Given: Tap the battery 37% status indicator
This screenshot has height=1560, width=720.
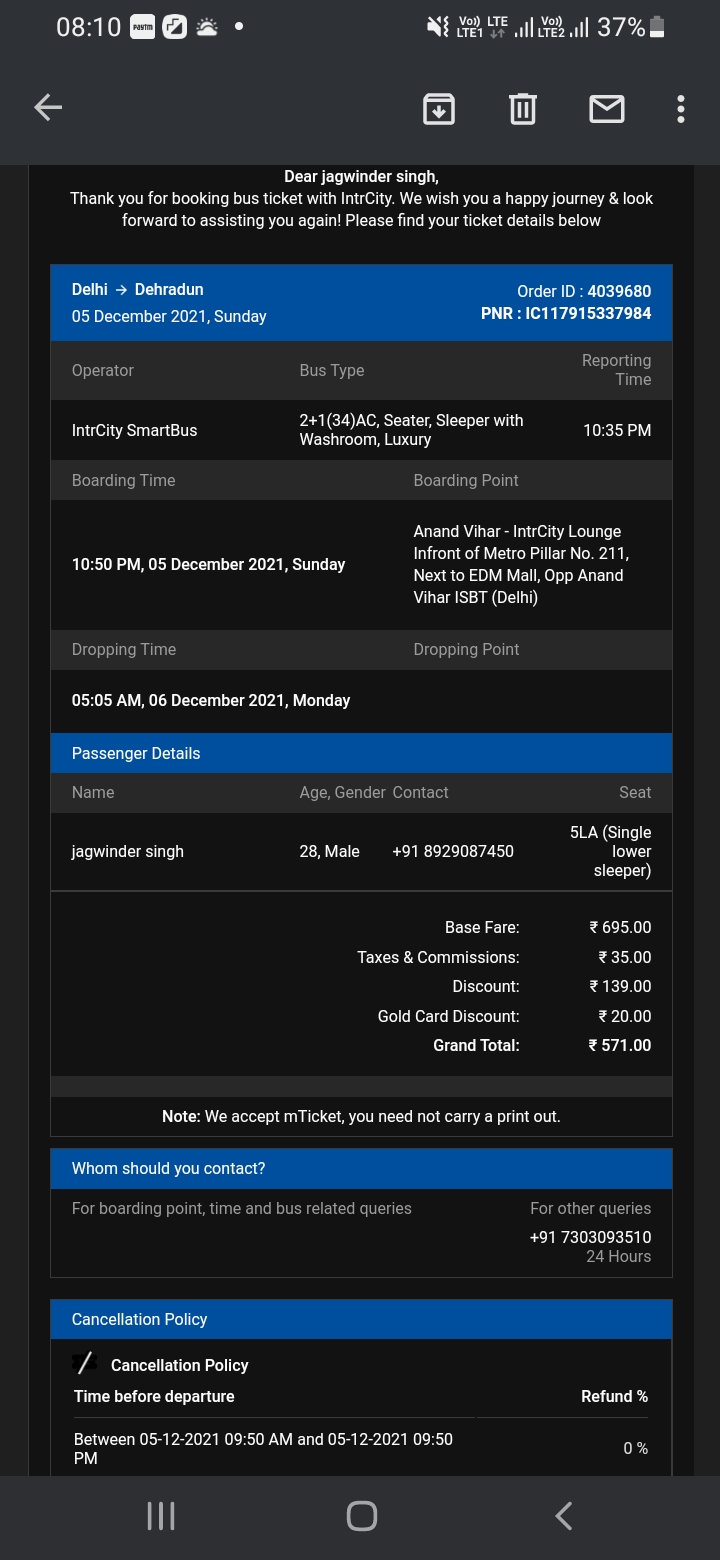Looking at the screenshot, I should click(631, 27).
